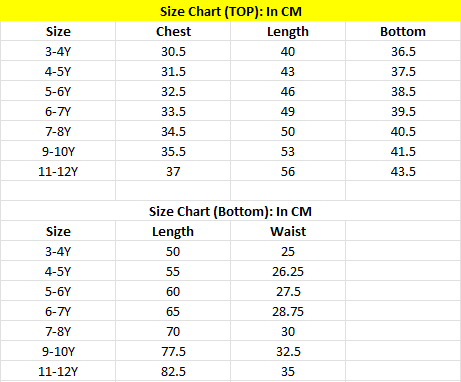This screenshot has height=382, width=461.
Task: Select the yellow Size Chart (TOP) title cell
Action: click(230, 11)
